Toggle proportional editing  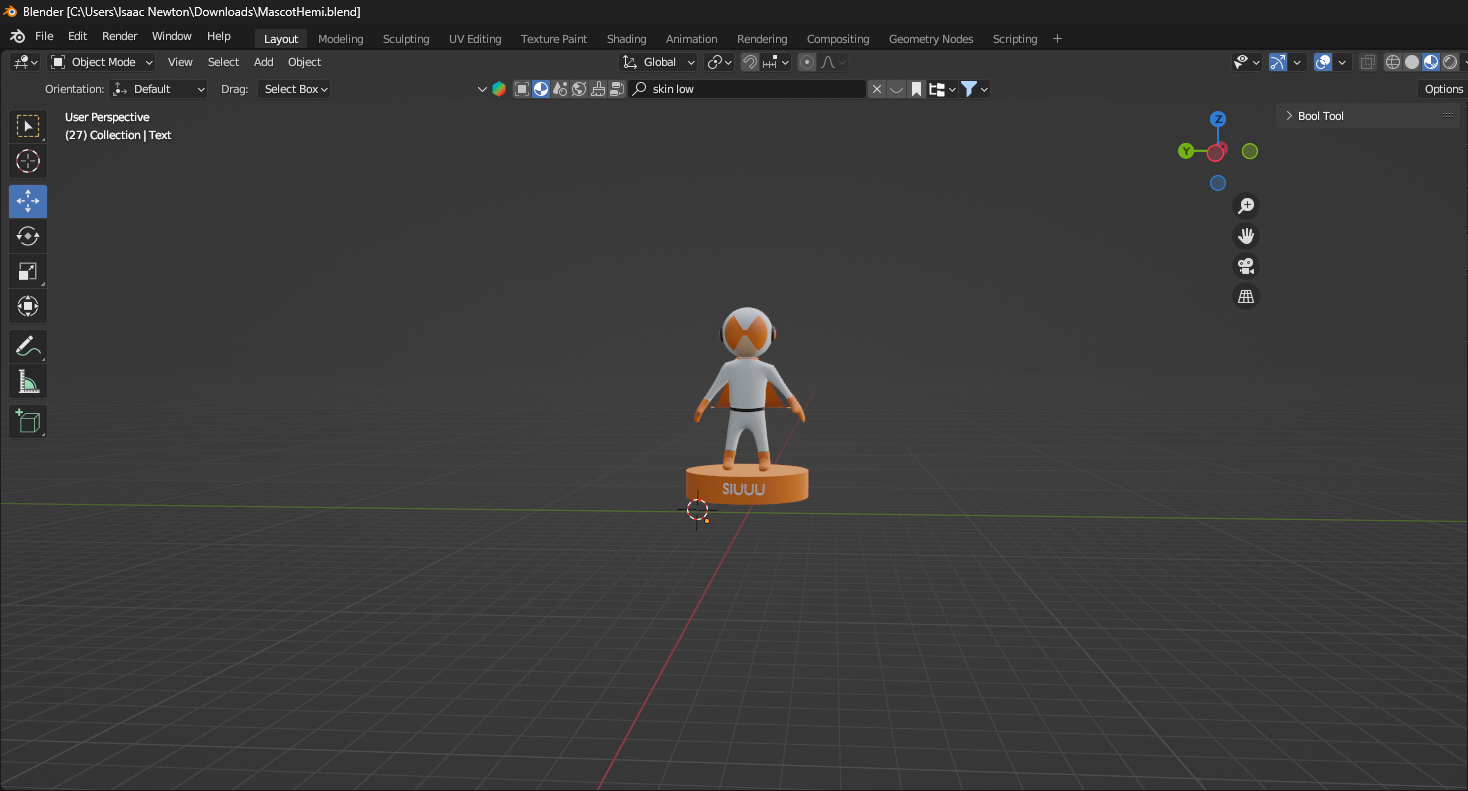[x=807, y=62]
